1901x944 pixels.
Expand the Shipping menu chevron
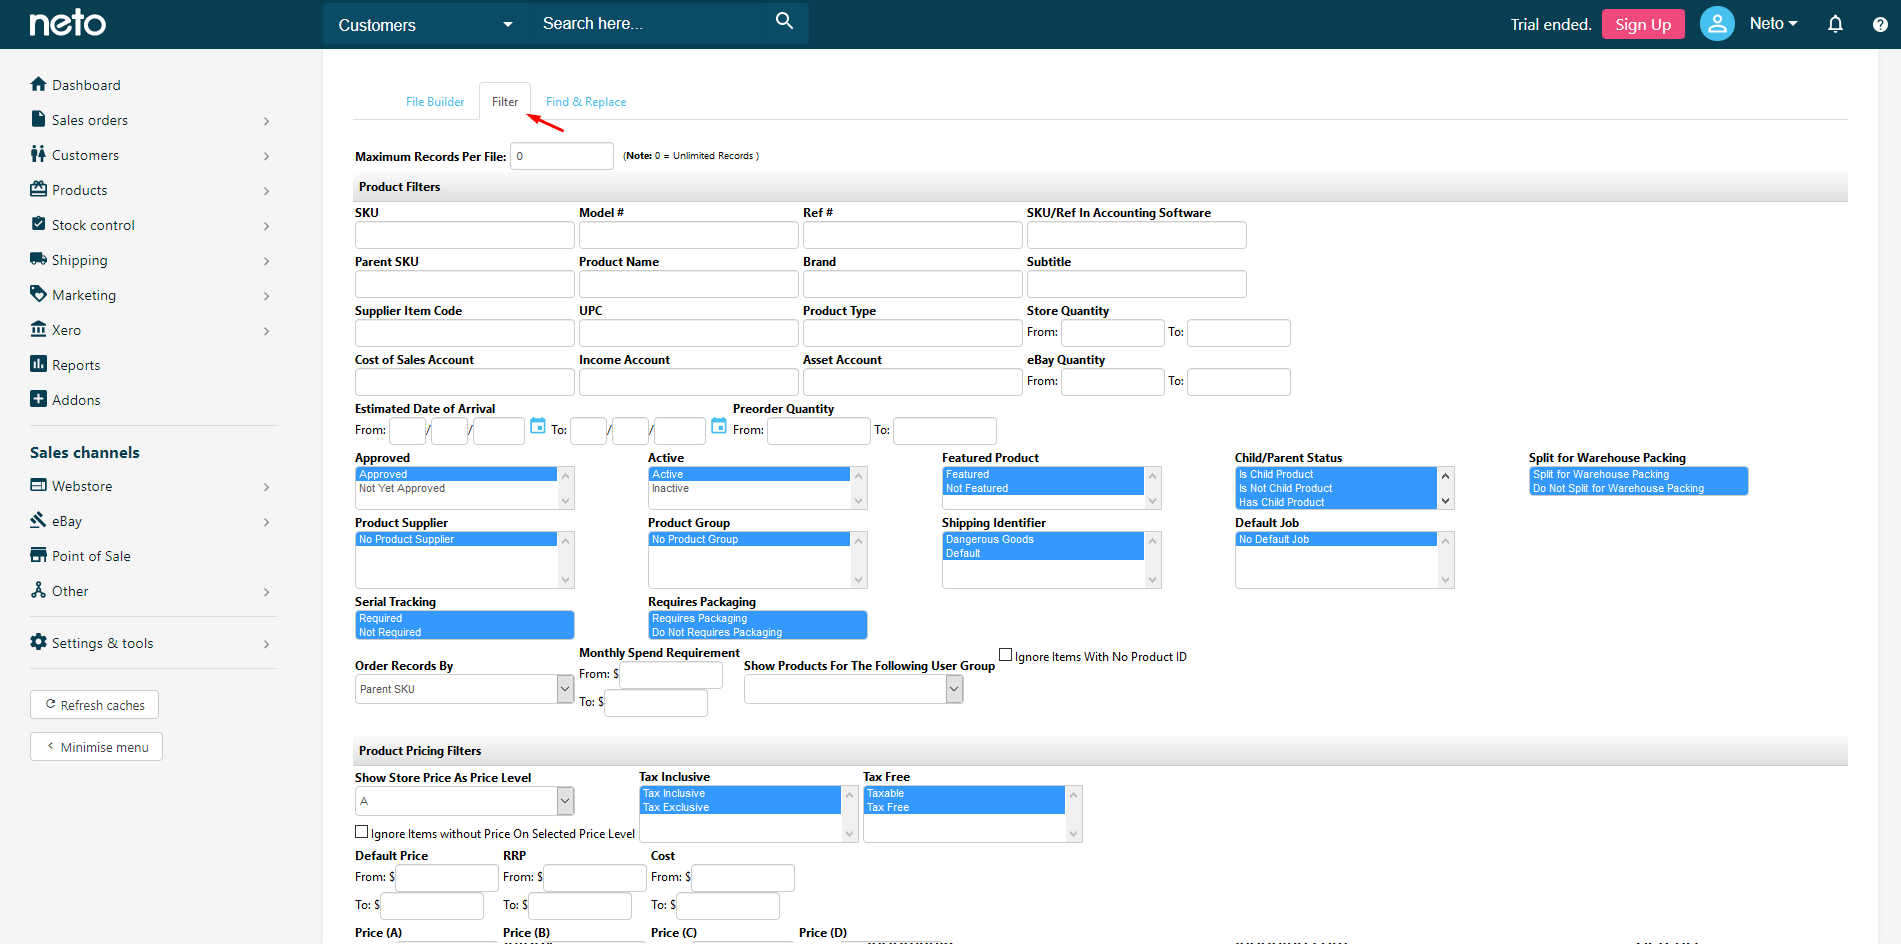point(266,261)
